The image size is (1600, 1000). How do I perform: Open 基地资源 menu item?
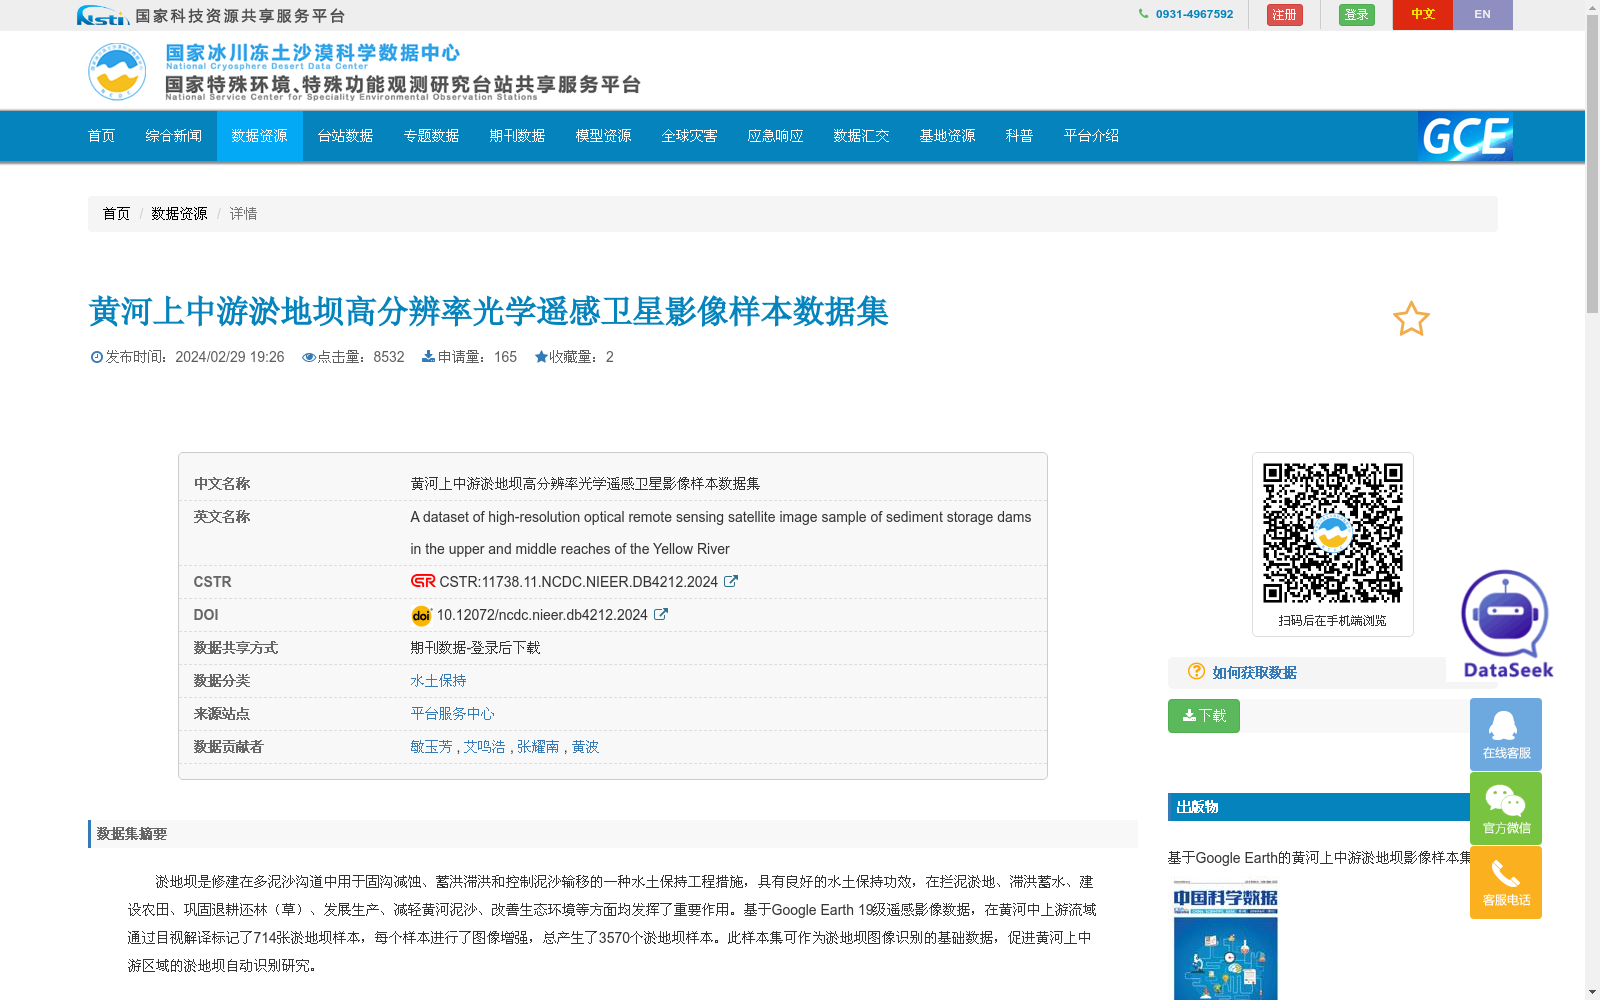948,136
